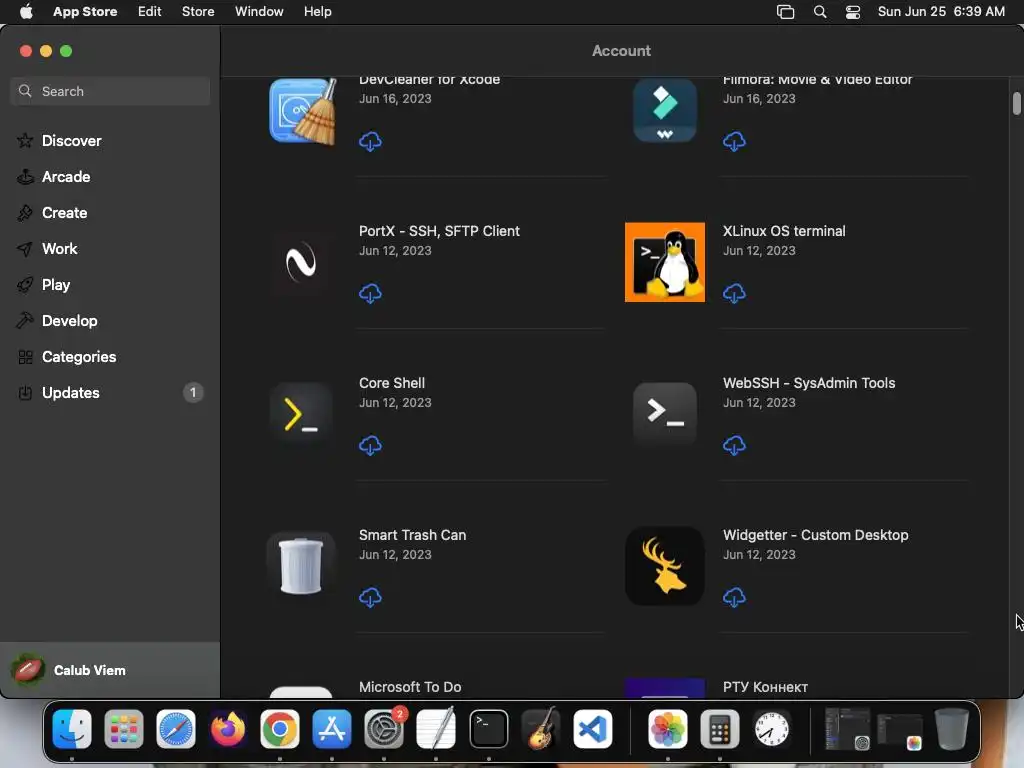Viewport: 1024px width, 768px height.
Task: Open the Apple menu
Action: click(26, 12)
